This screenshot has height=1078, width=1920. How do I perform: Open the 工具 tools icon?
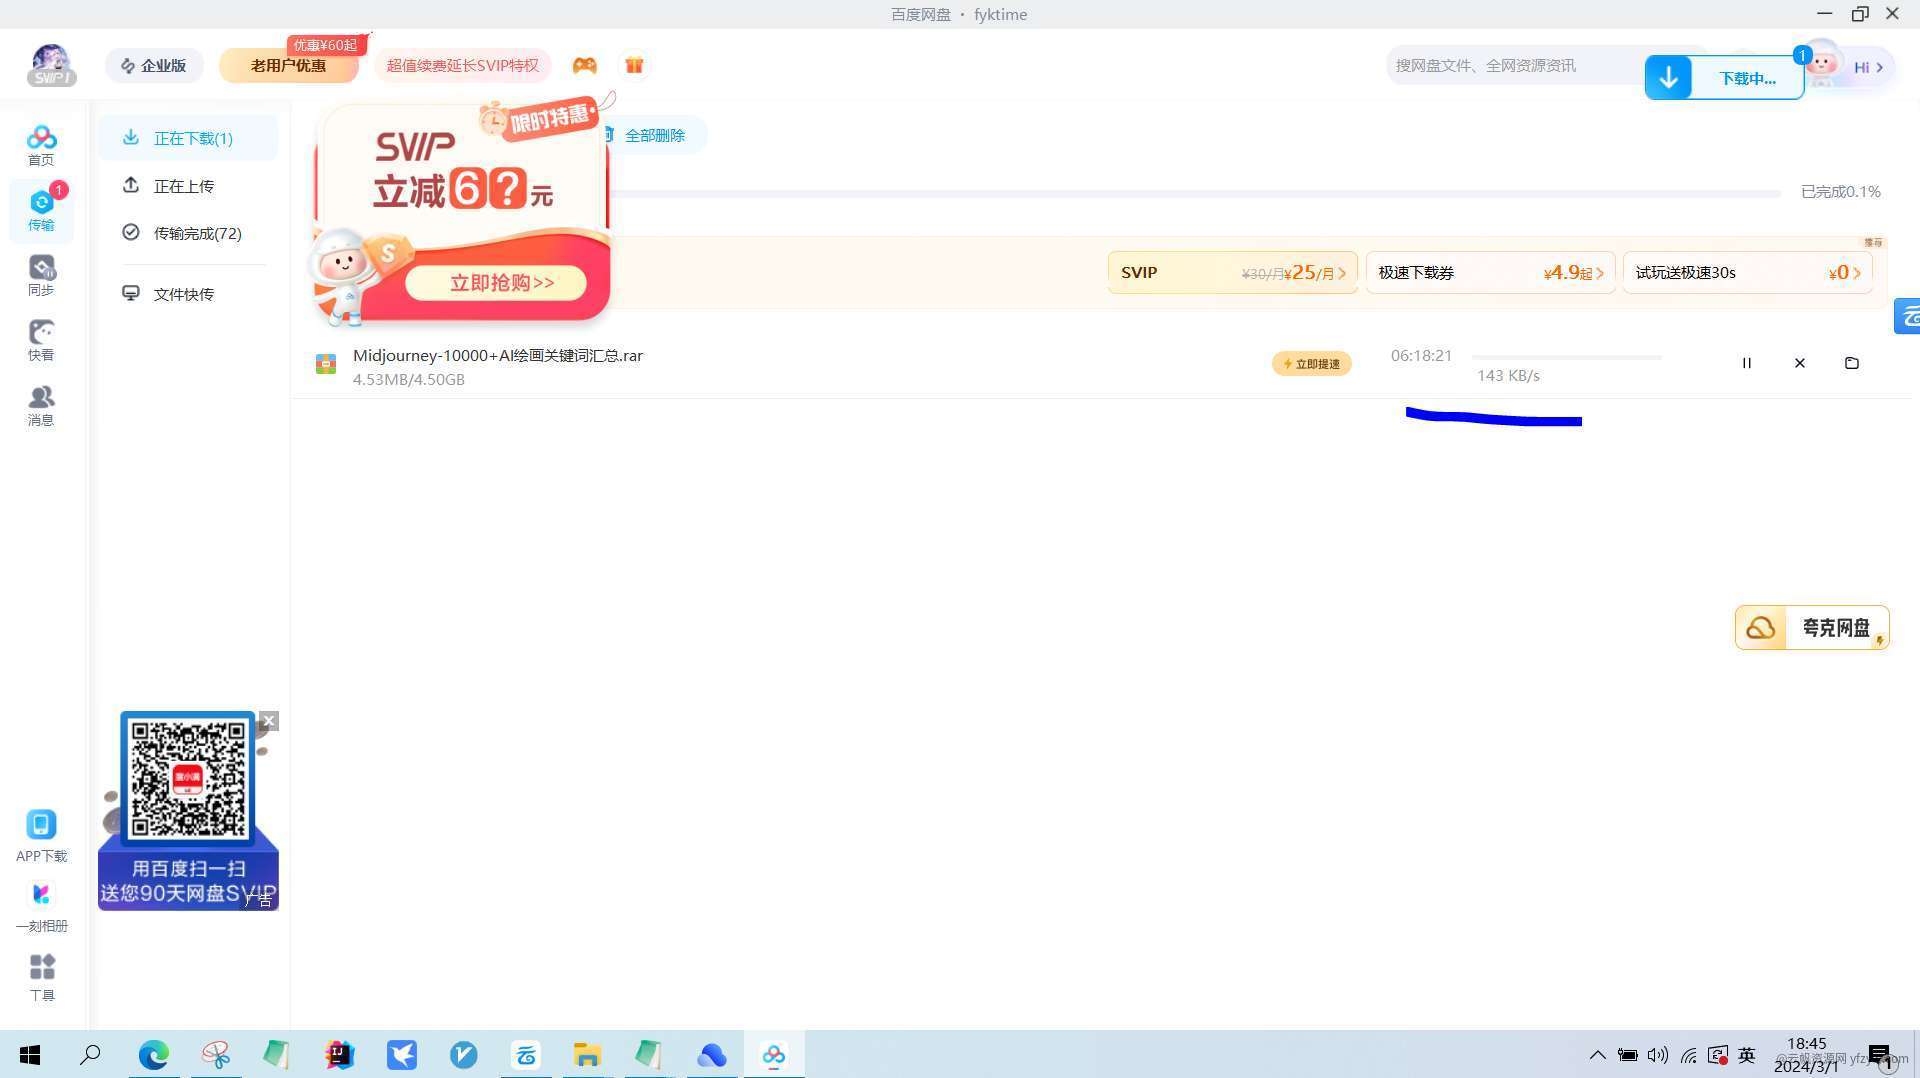click(41, 977)
